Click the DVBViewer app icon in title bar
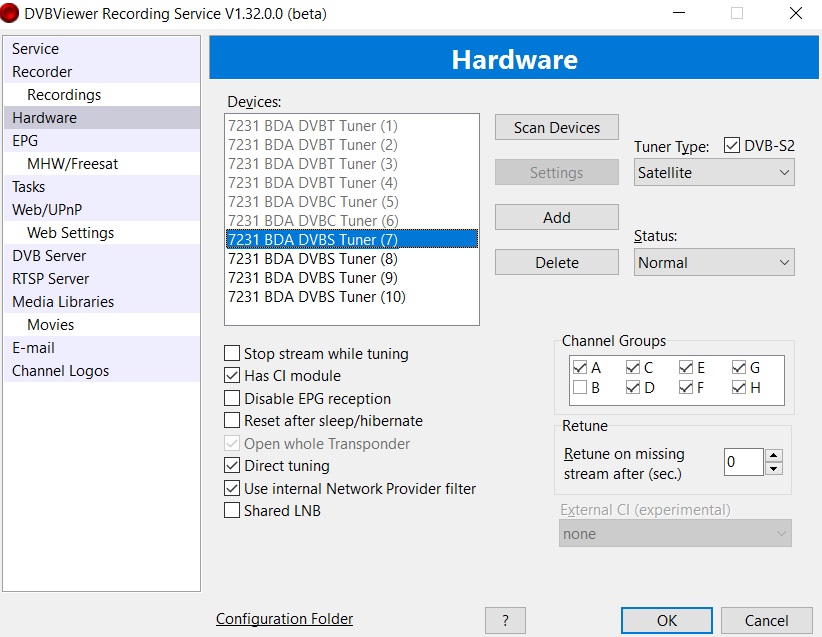Image resolution: width=822 pixels, height=637 pixels. tap(12, 14)
